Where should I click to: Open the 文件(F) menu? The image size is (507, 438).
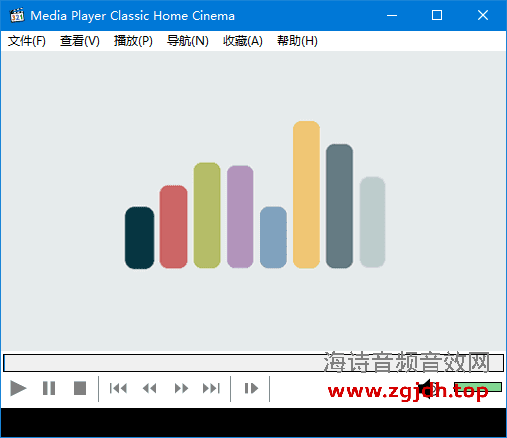click(x=27, y=41)
